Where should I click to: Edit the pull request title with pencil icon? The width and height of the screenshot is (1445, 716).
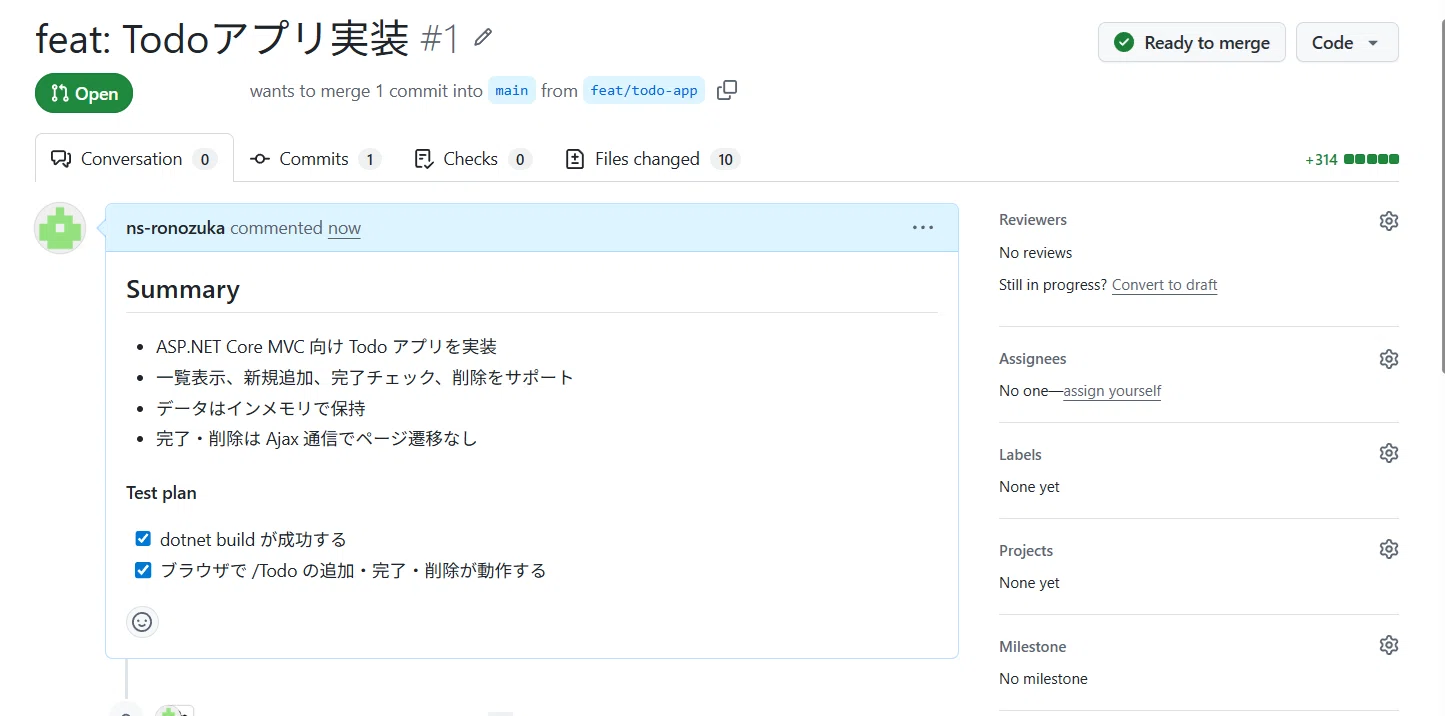(484, 38)
